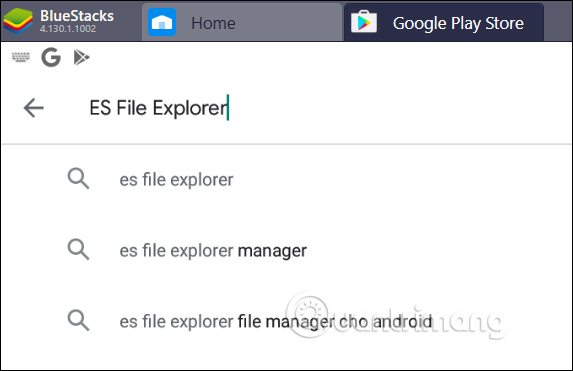The image size is (573, 371).
Task: Click the Play Store bag icon on tab
Action: point(364,22)
